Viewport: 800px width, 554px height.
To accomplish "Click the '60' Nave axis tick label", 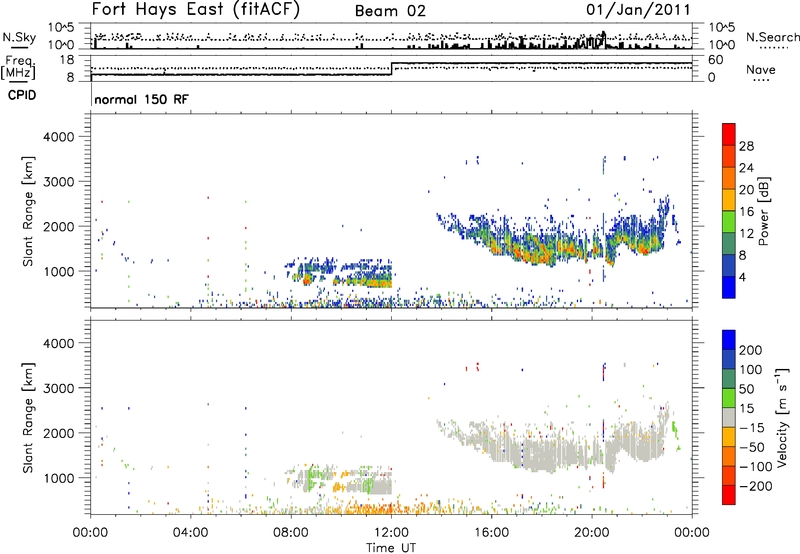I will coord(715,60).
